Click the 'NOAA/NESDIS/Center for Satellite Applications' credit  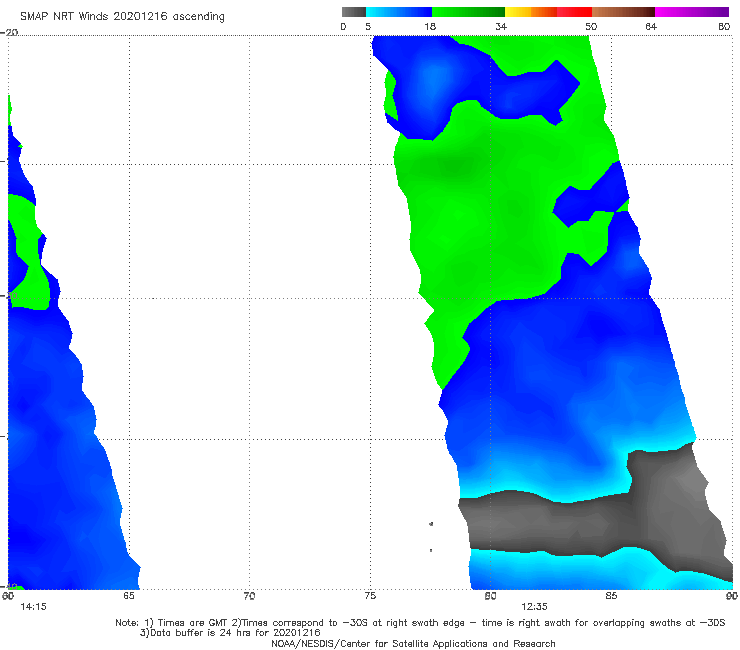coord(413,644)
